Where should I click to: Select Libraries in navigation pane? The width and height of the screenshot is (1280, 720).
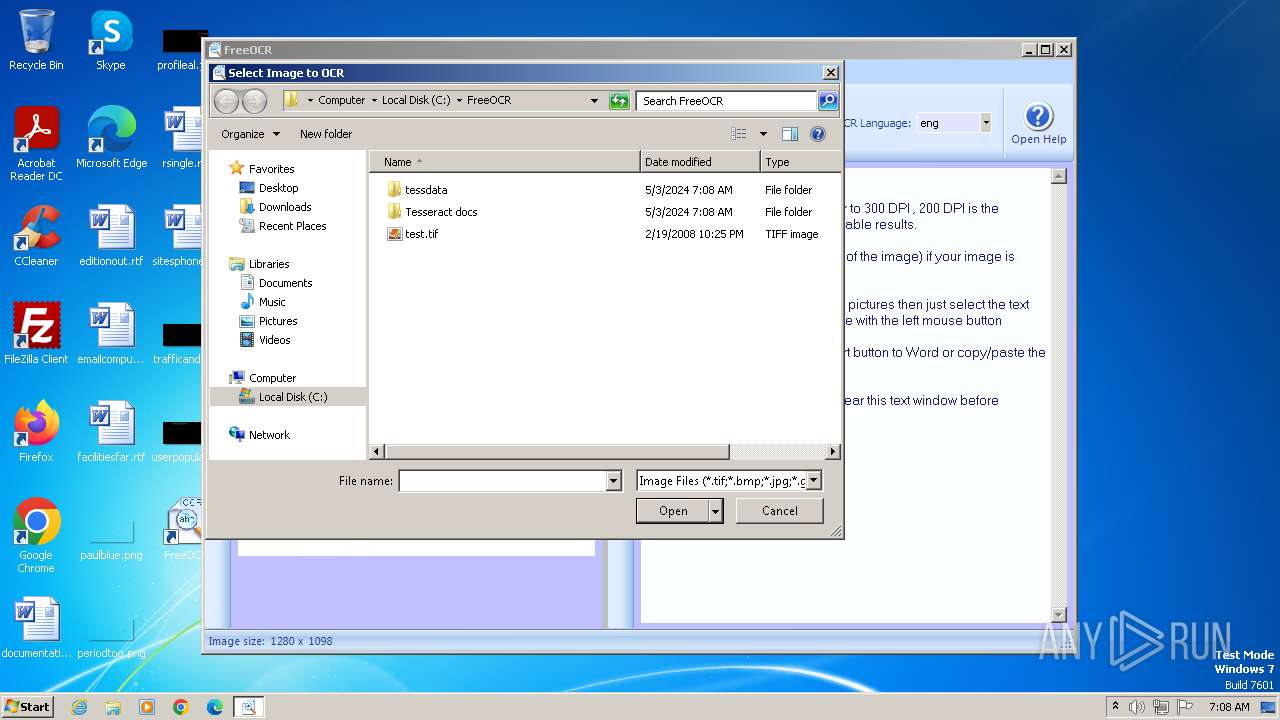coord(269,264)
